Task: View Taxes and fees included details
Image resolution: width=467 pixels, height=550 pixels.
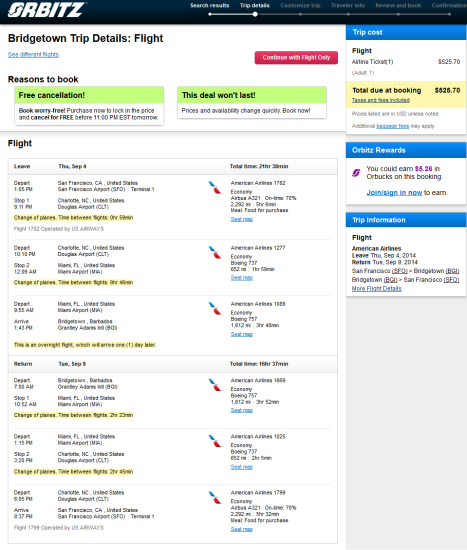Action: 381,100
